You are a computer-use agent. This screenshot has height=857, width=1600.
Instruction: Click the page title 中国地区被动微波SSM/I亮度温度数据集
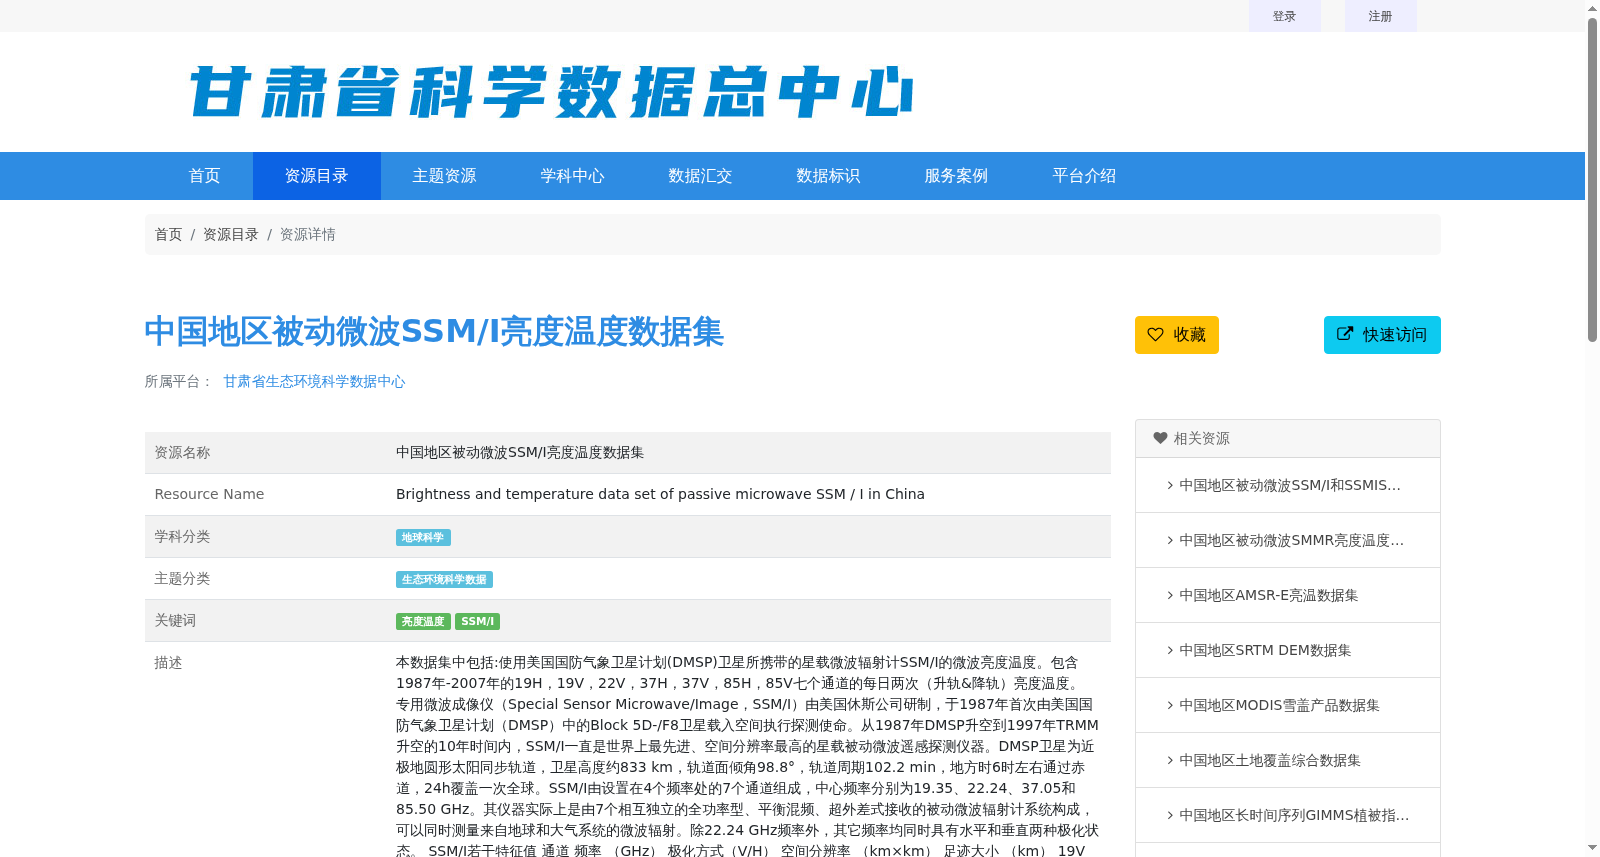[434, 332]
